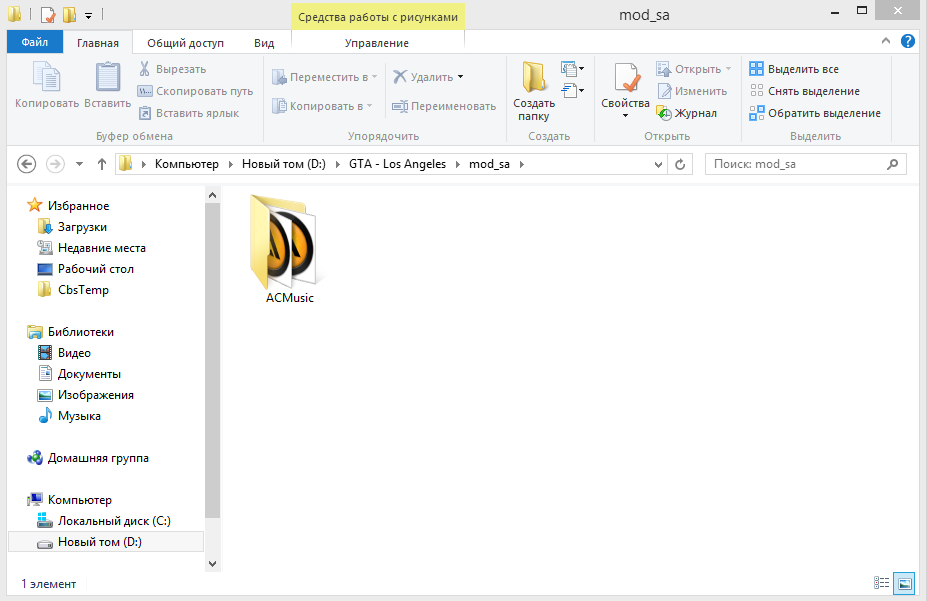Click the Delete (Удалить) X icon
The image size is (927, 601).
[x=400, y=77]
